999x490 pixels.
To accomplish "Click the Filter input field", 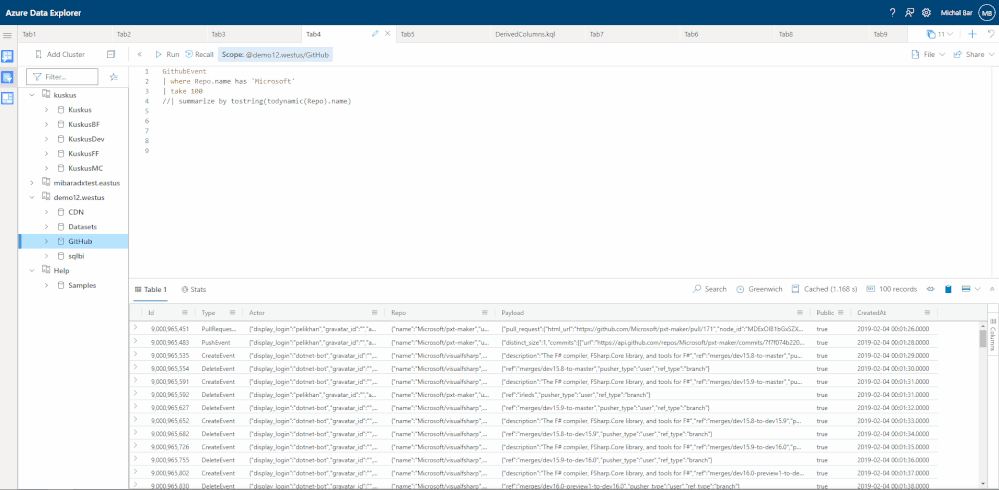I will tap(62, 76).
